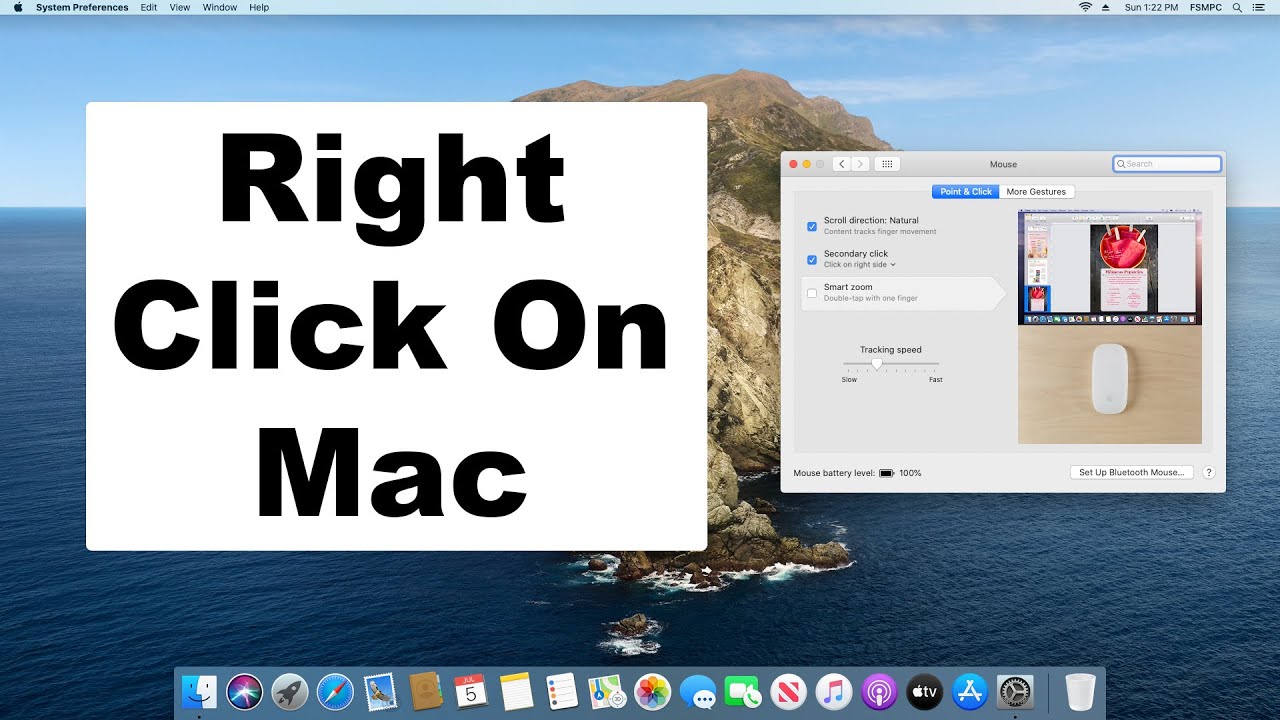
Task: Open Messages app in Dock
Action: pos(697,691)
